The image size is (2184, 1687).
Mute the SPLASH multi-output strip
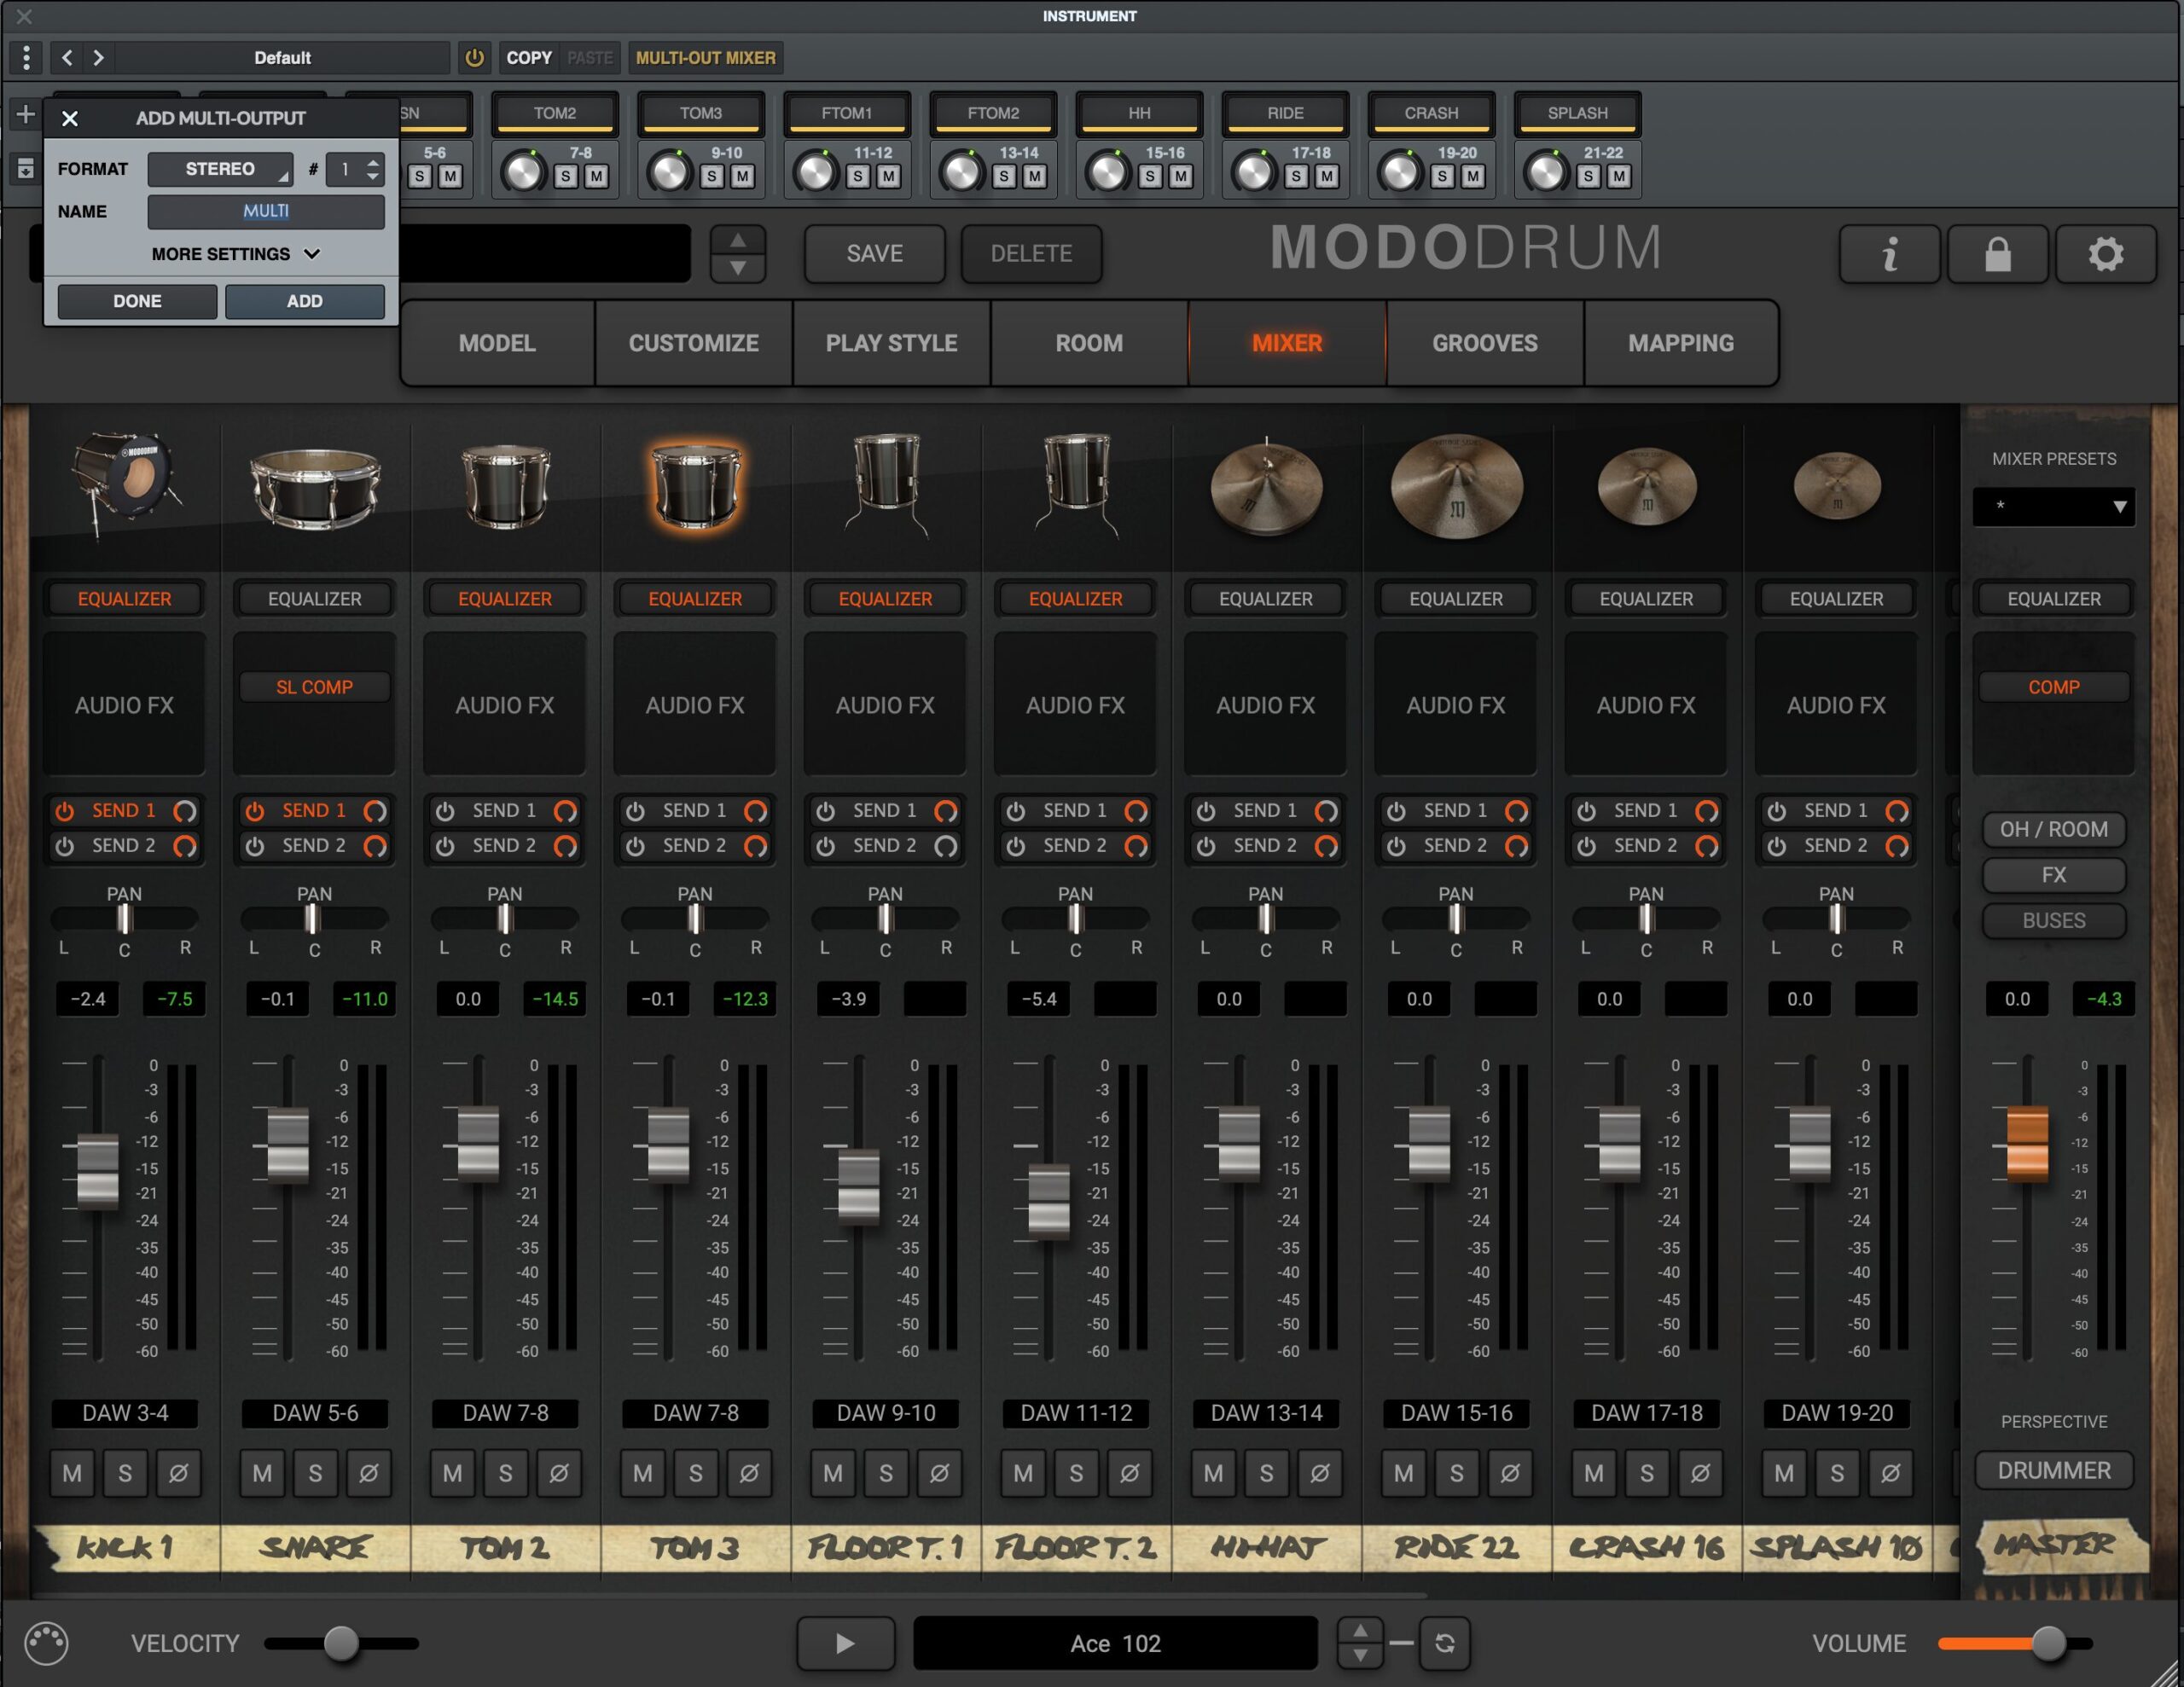(1619, 177)
